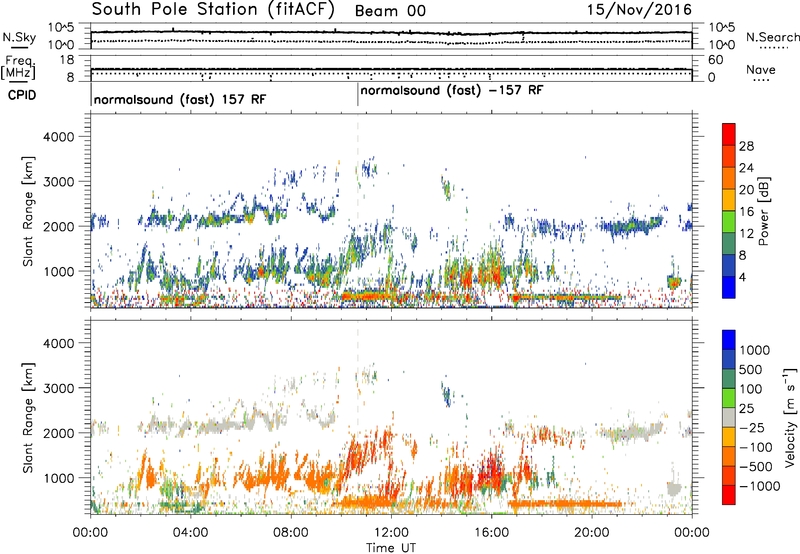The image size is (800, 554).
Task: Click the 'Velocity [m s-1]' colorbar title
Action: coord(790,417)
